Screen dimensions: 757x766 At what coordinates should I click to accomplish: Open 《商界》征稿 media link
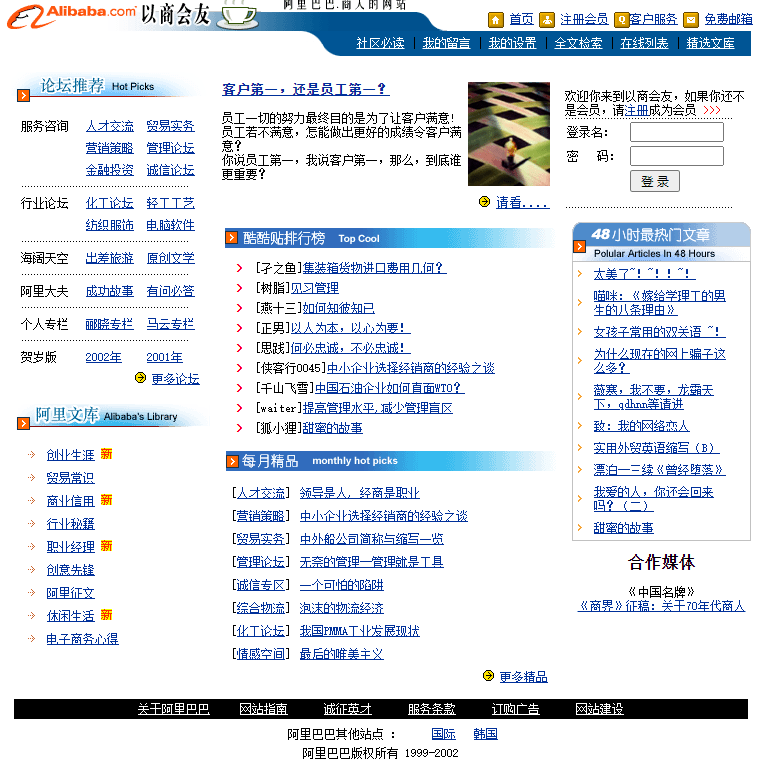[661, 606]
